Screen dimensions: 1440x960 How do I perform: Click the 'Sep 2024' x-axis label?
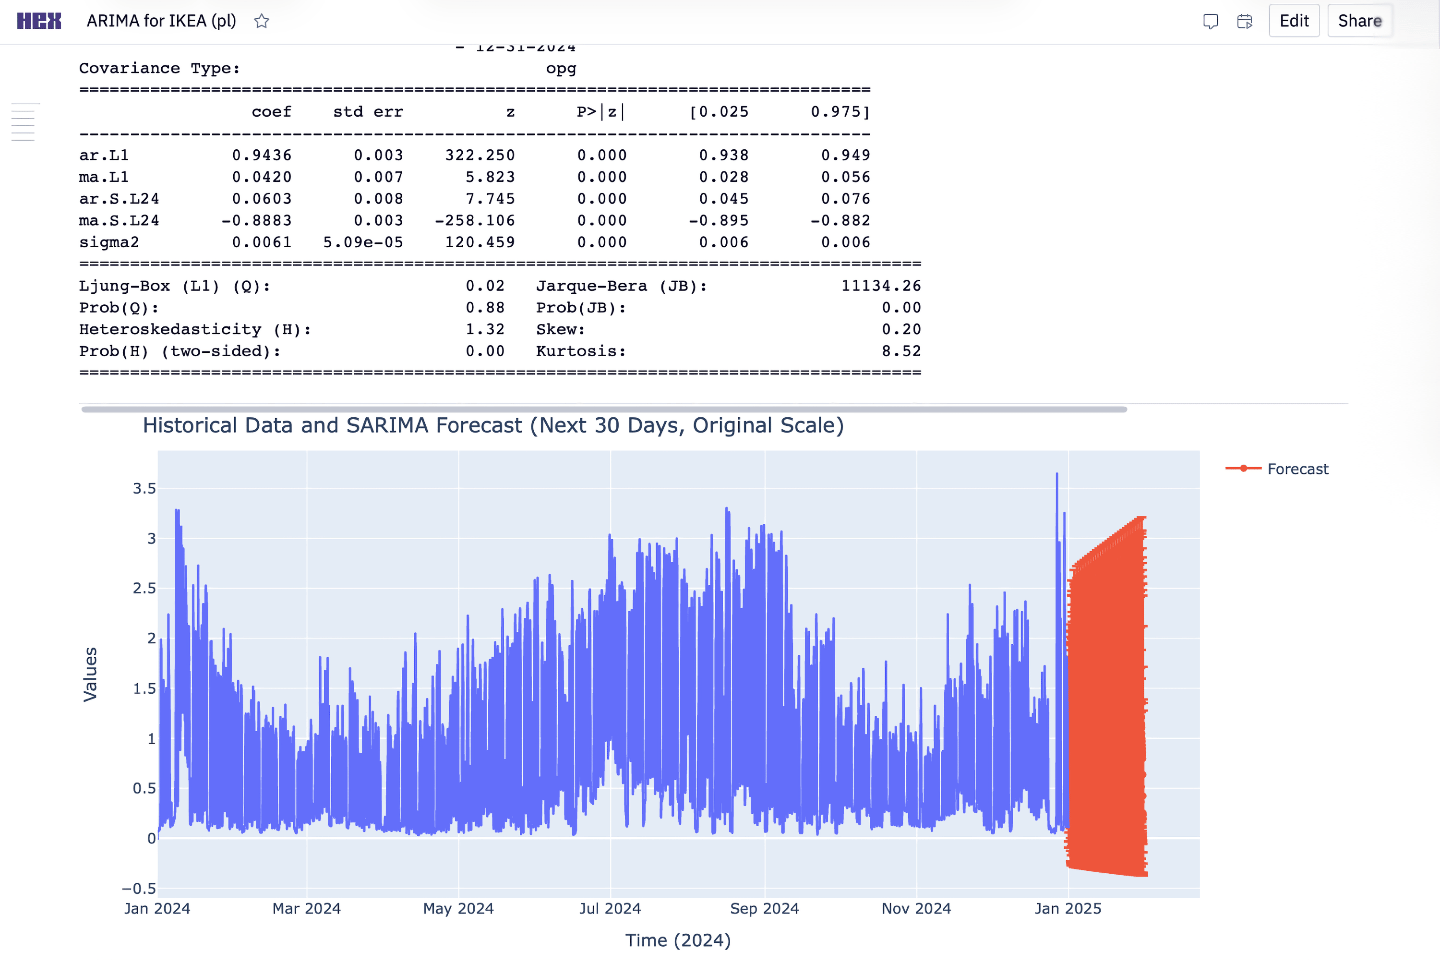coord(764,909)
